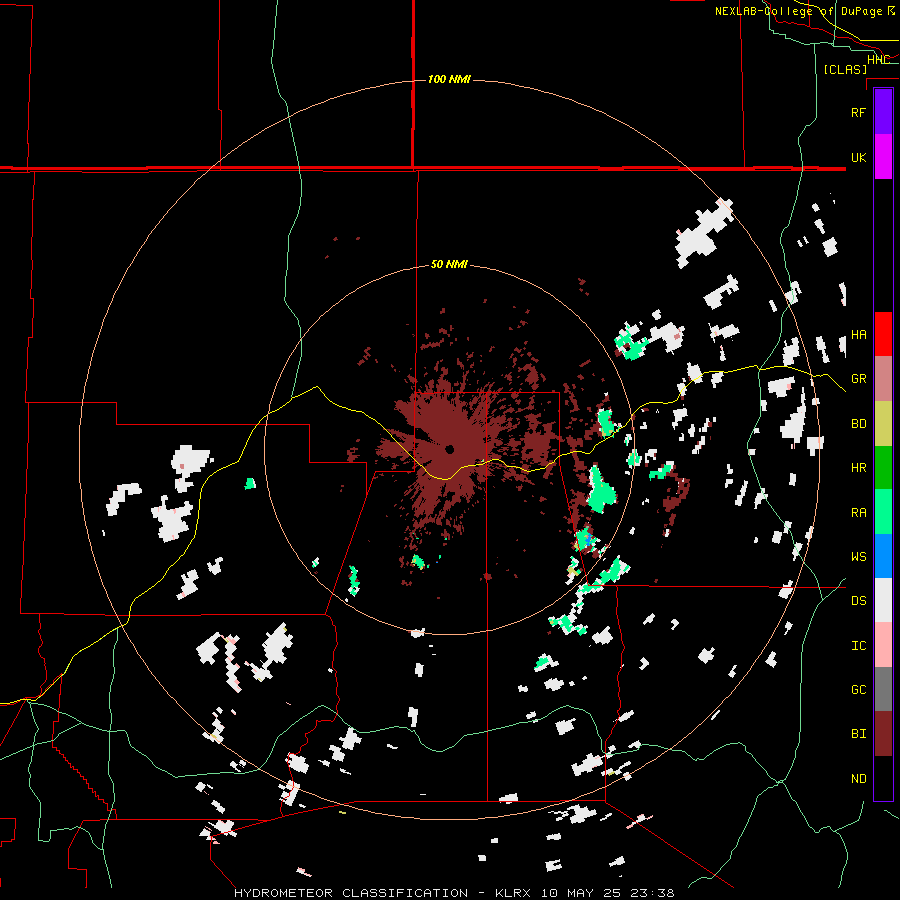The height and width of the screenshot is (900, 900).
Task: Click the BI brown legend swatch
Action: pyautogui.click(x=883, y=734)
